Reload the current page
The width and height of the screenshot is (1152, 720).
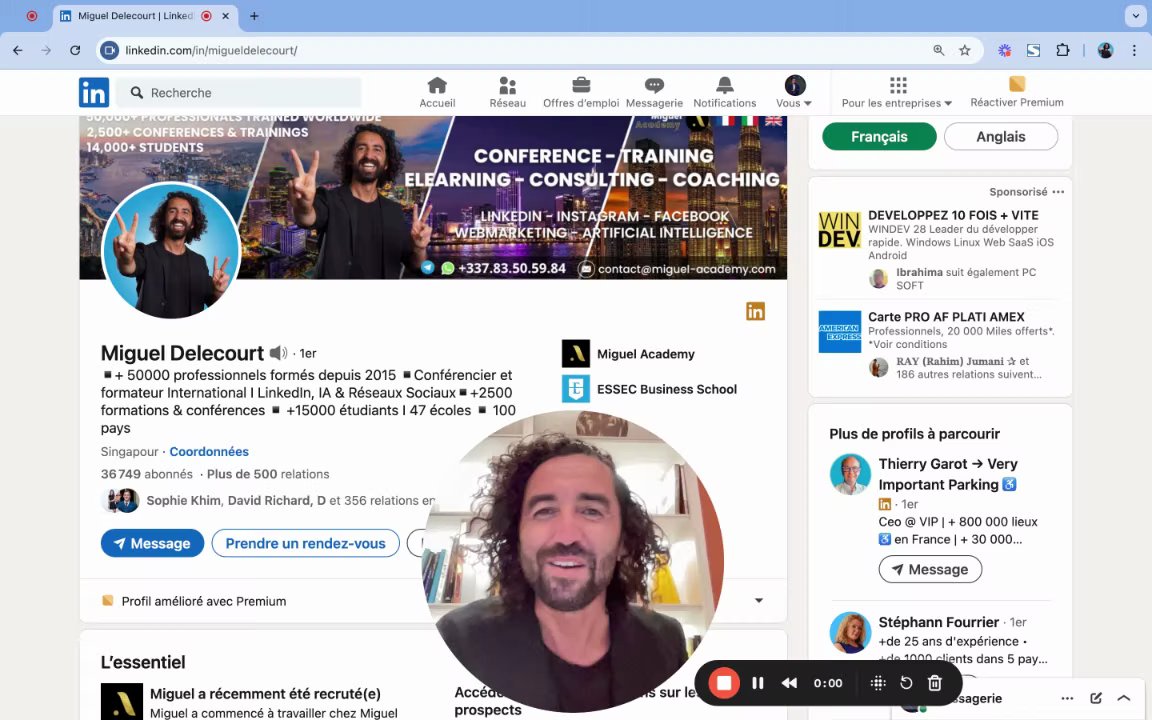75,51
